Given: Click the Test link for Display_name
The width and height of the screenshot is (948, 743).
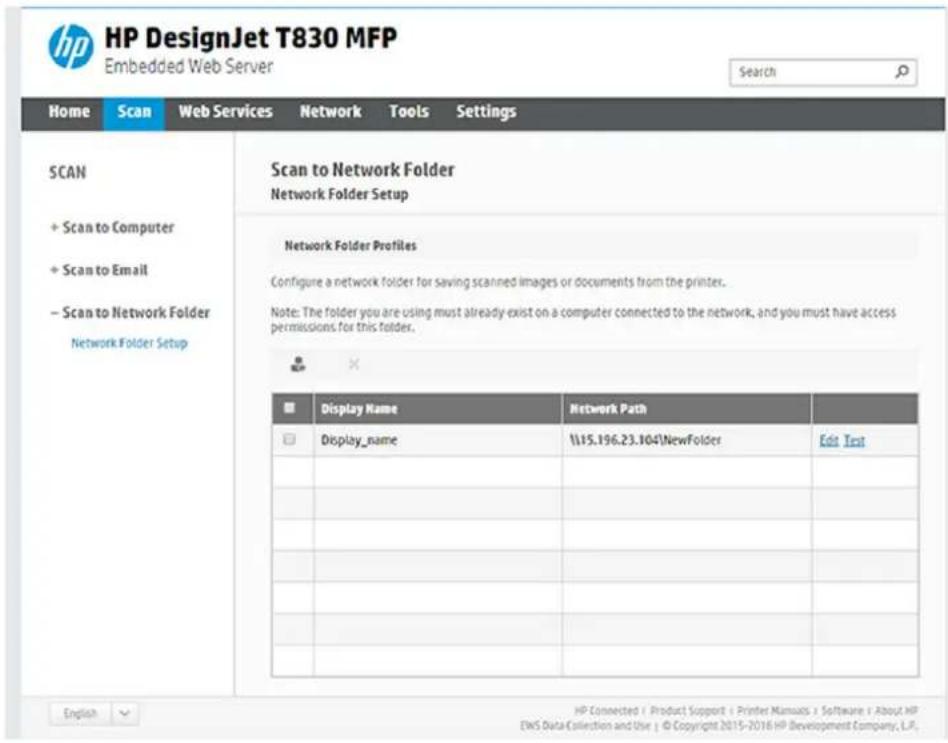Looking at the screenshot, I should click(854, 440).
